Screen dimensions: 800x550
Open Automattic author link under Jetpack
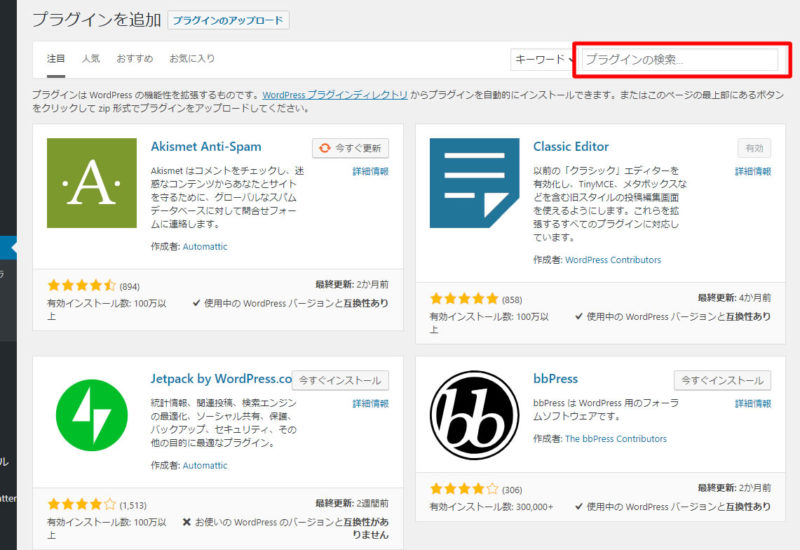(205, 465)
